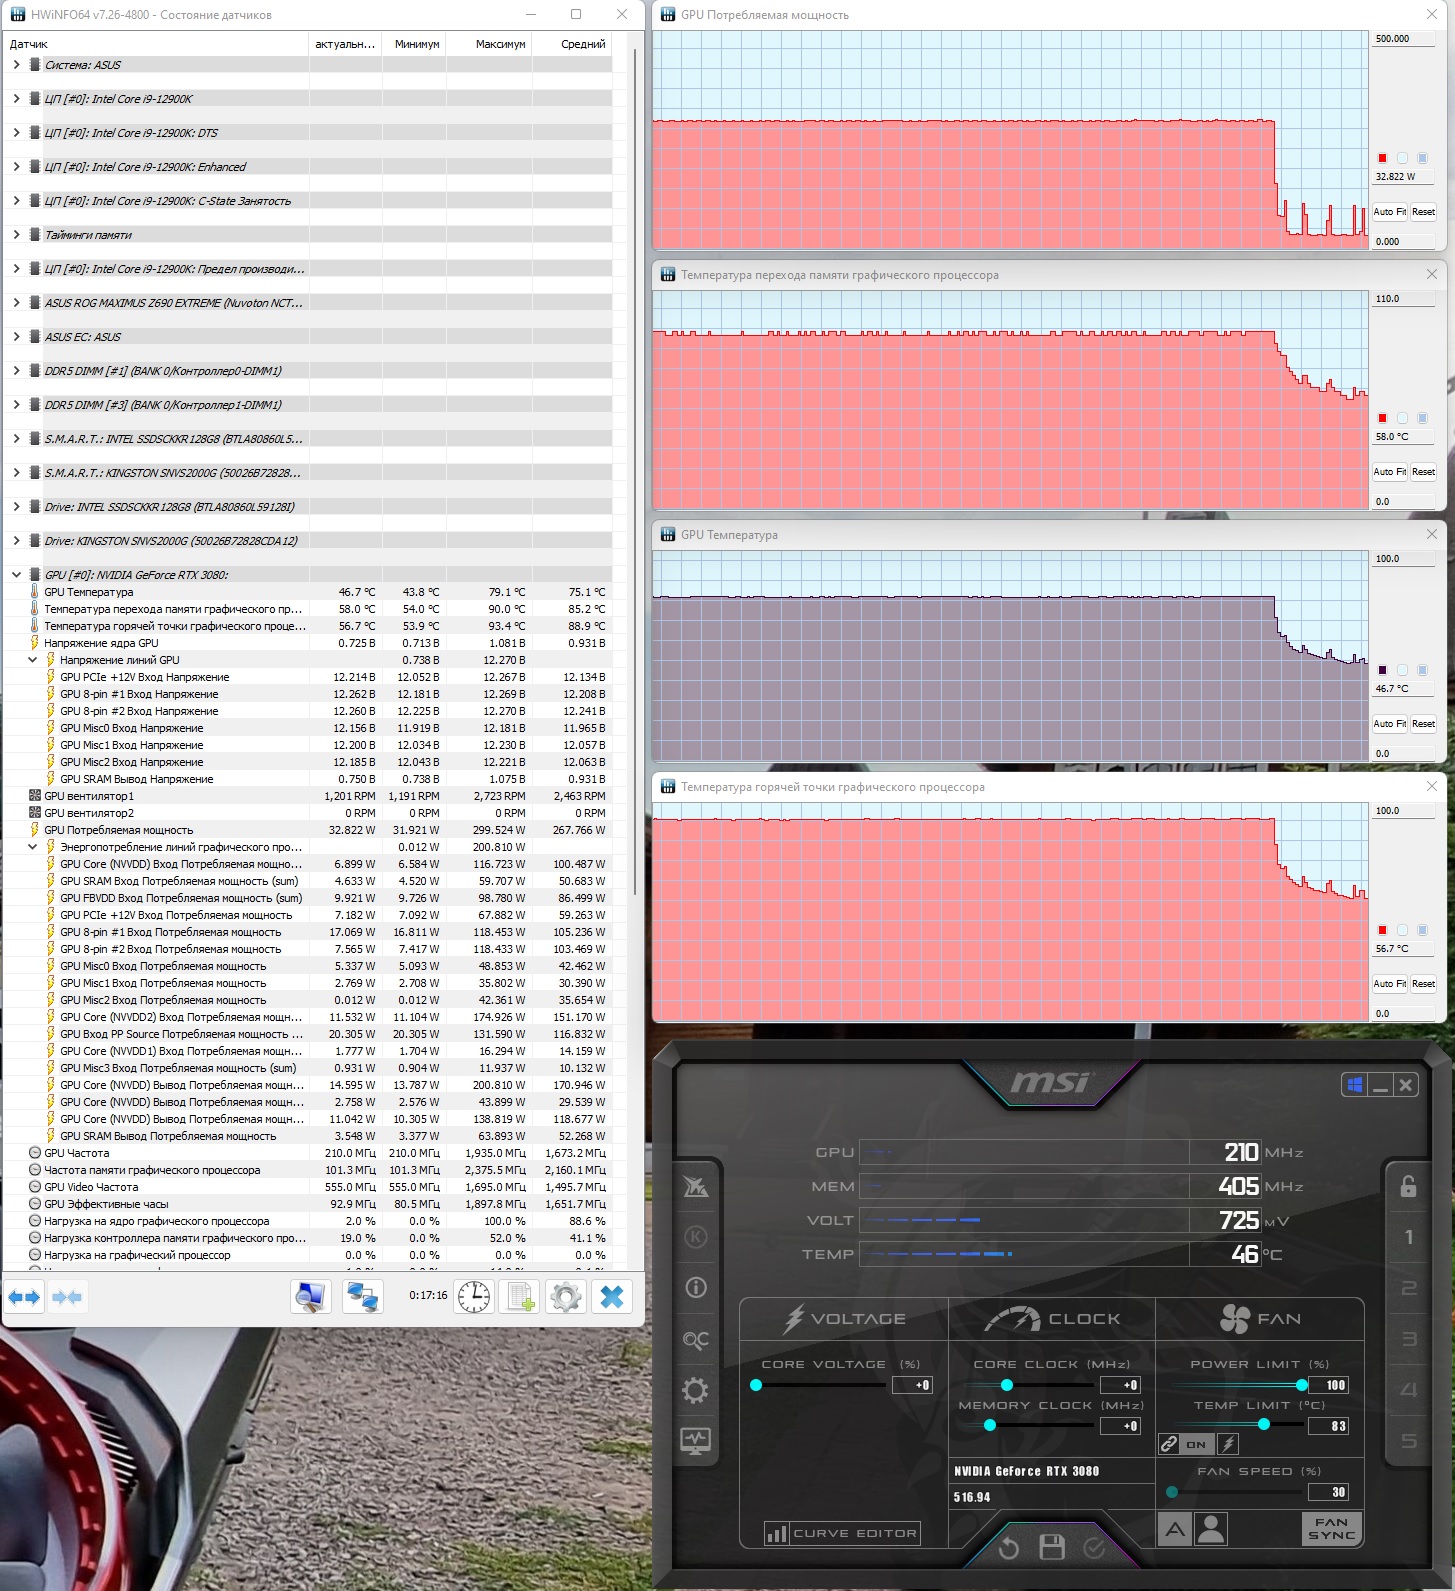Select Afterburner profile slot 1
Screen dimensions: 1455x1591
click(1409, 1237)
